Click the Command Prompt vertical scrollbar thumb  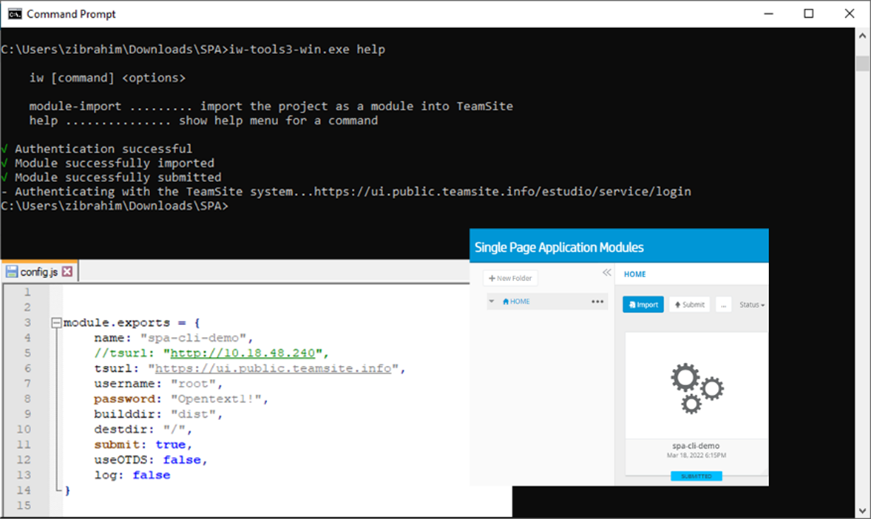point(862,63)
